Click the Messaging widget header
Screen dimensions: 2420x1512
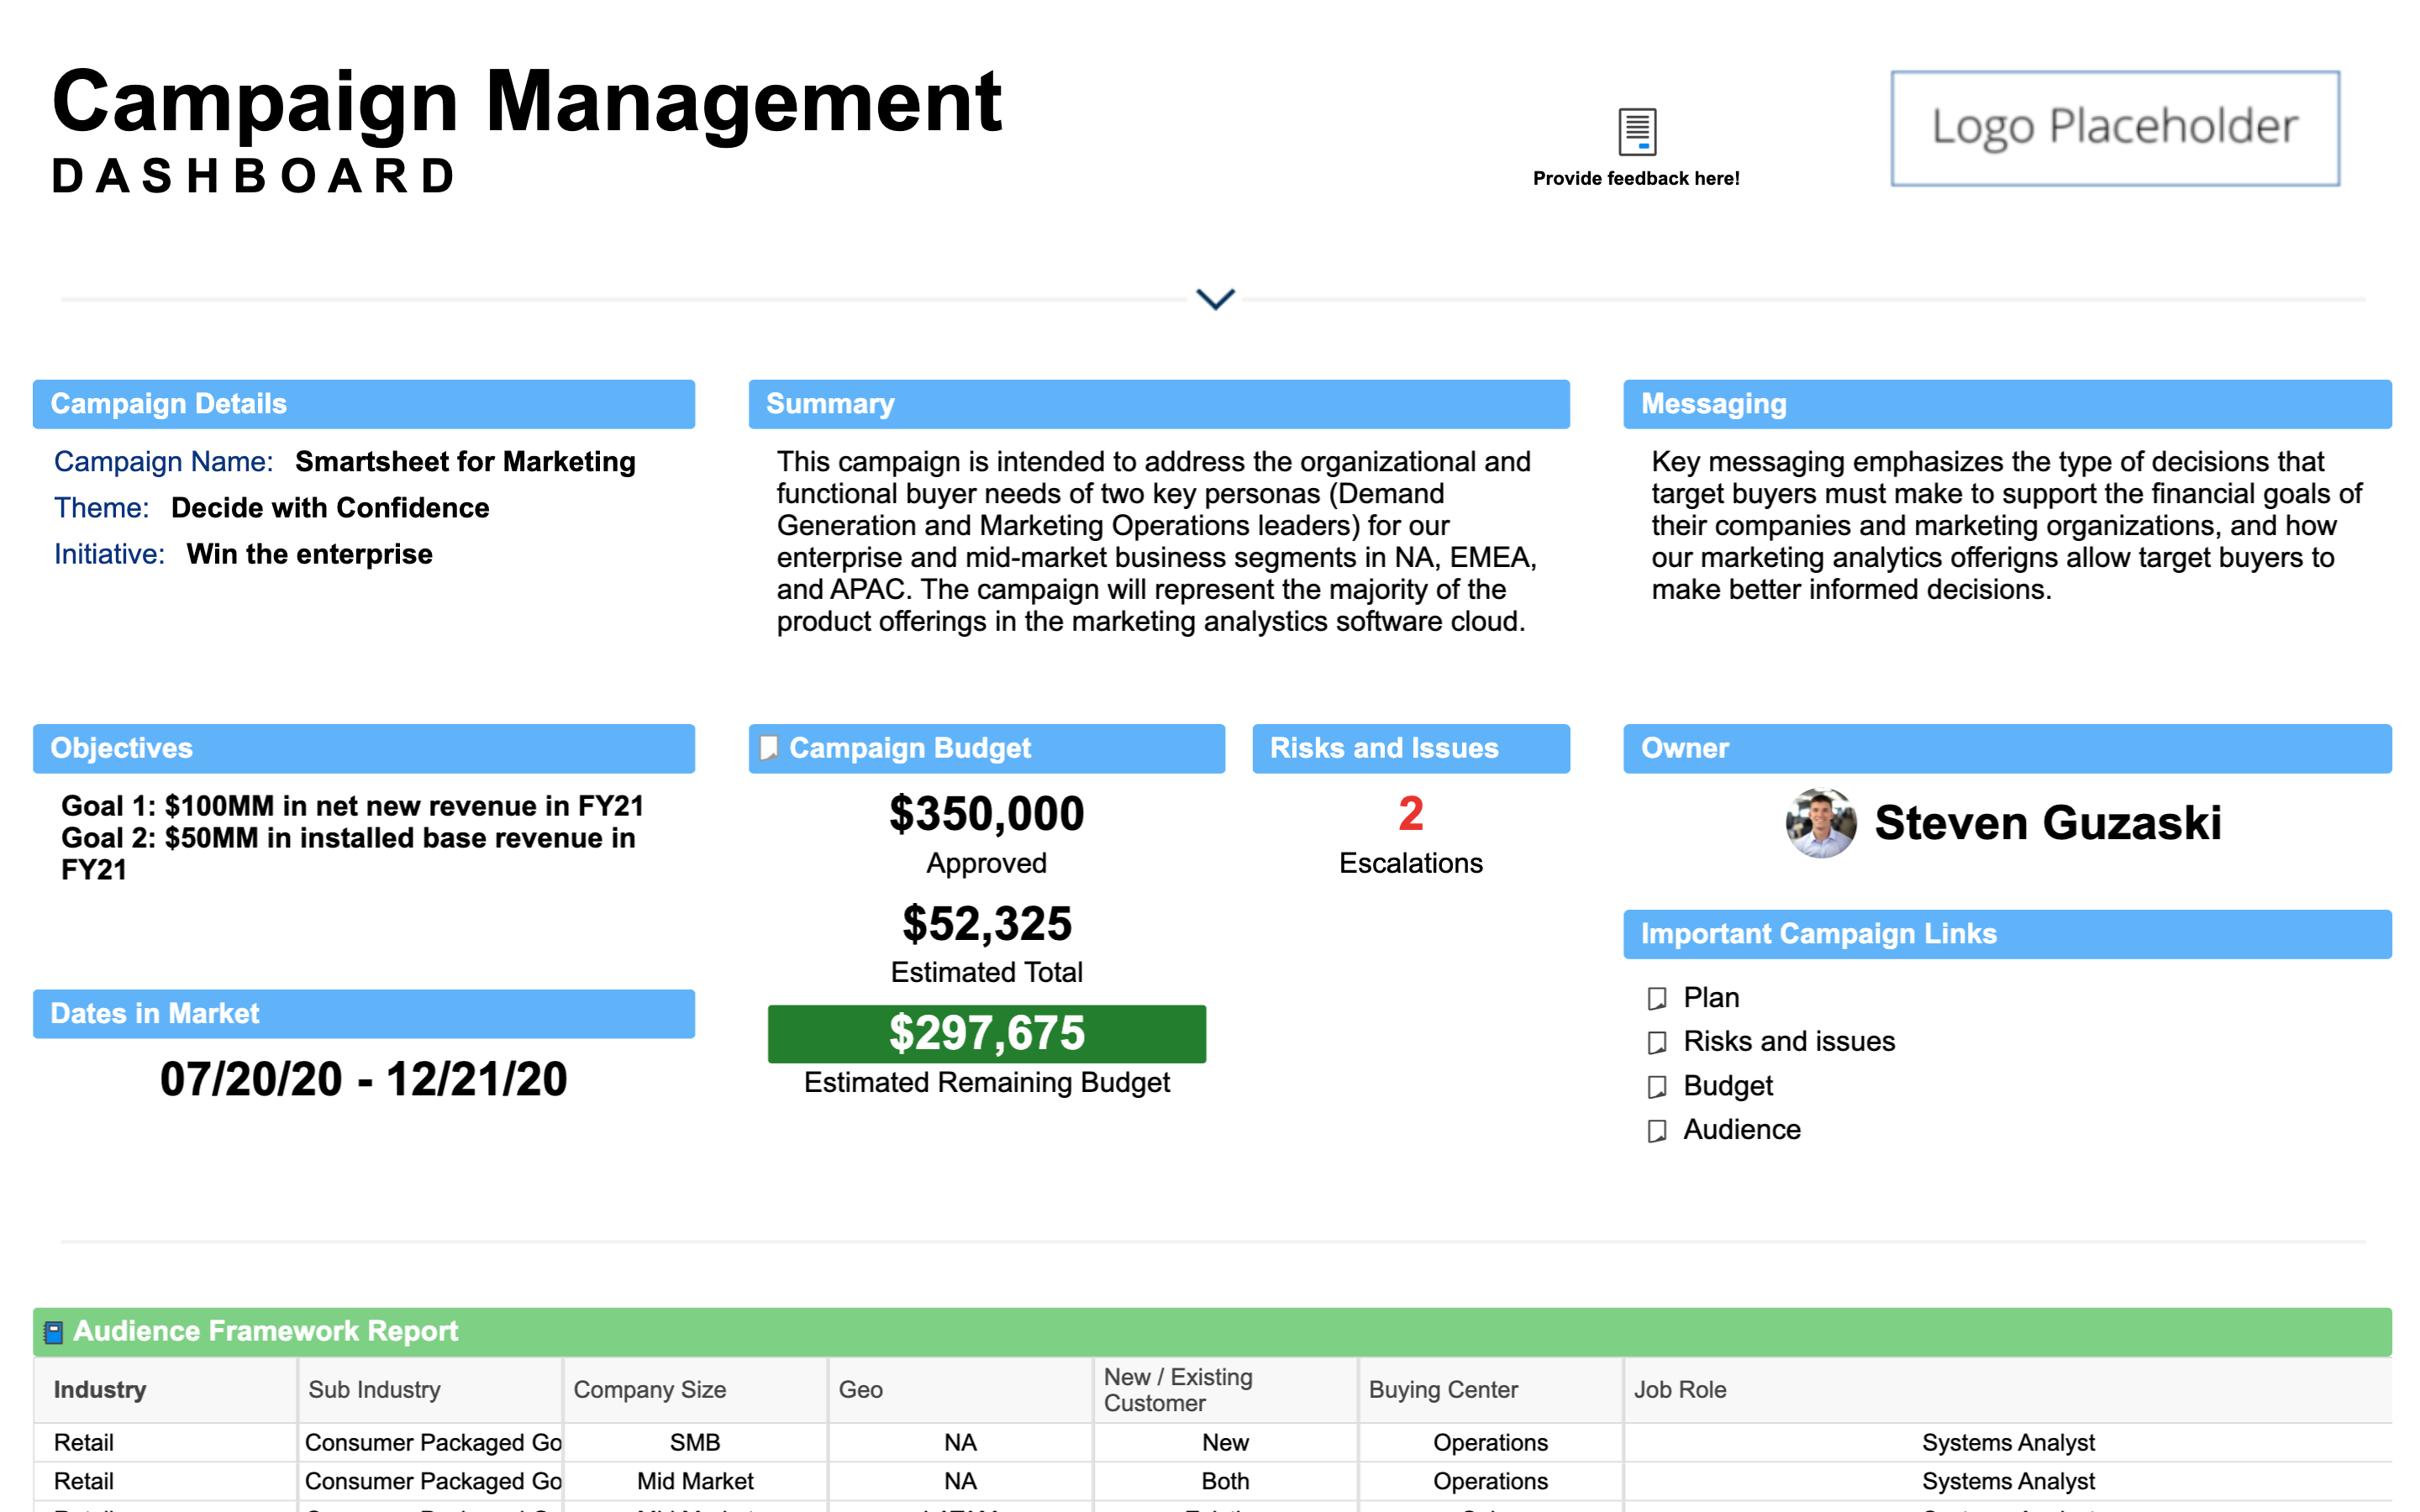(2007, 404)
